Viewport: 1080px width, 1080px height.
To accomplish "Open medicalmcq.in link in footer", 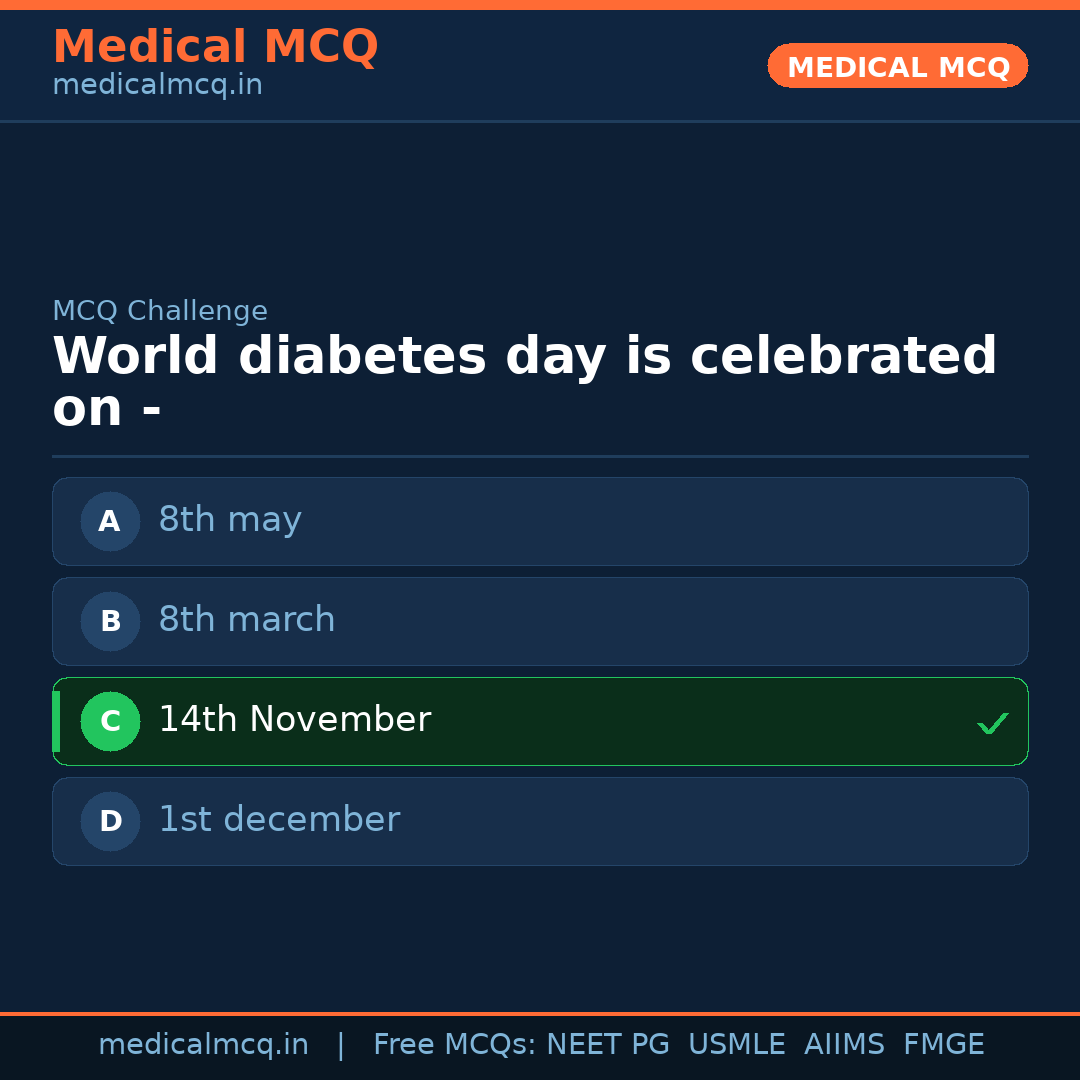I will coord(203,1045).
